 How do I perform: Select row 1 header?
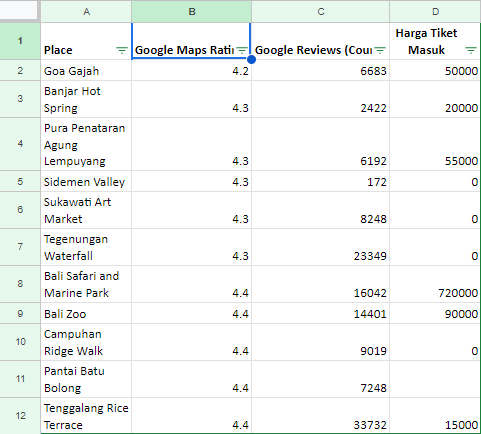click(x=20, y=41)
